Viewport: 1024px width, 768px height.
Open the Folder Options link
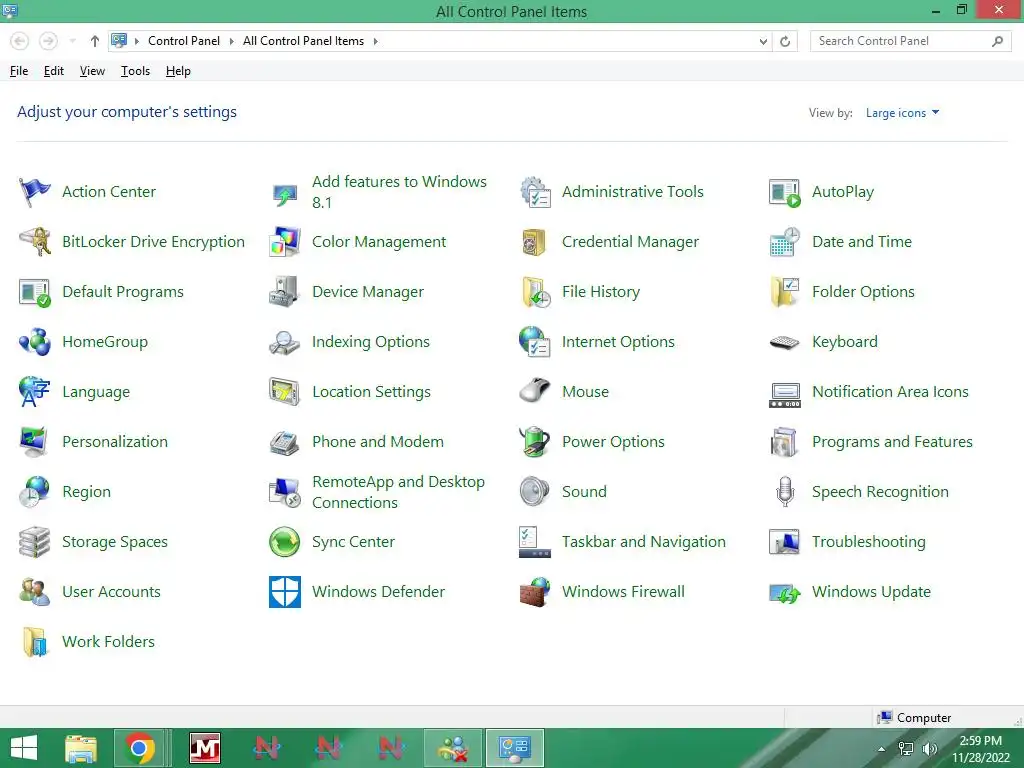click(x=863, y=292)
